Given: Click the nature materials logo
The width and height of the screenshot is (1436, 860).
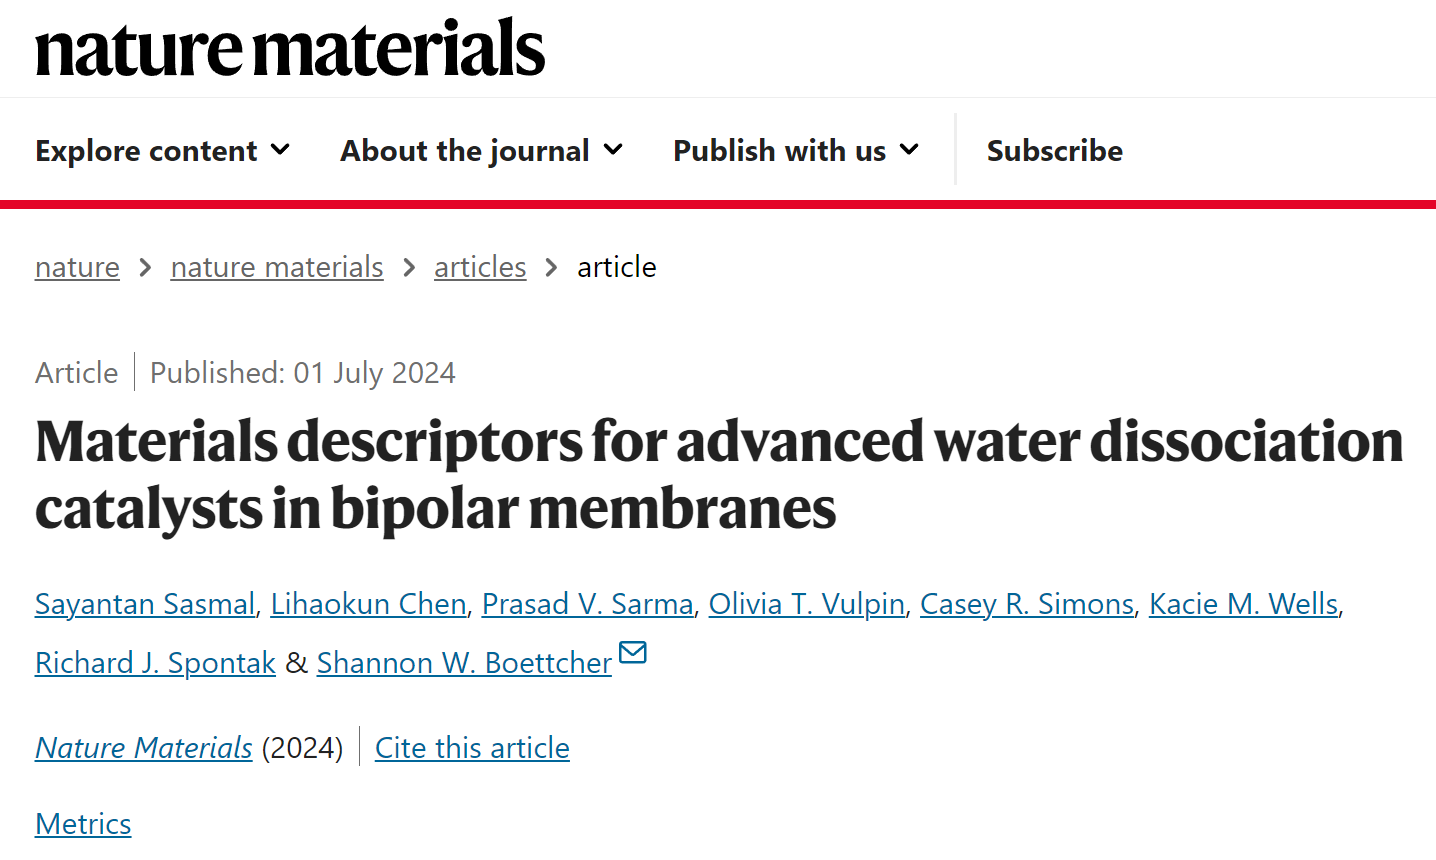Looking at the screenshot, I should pos(290,48).
